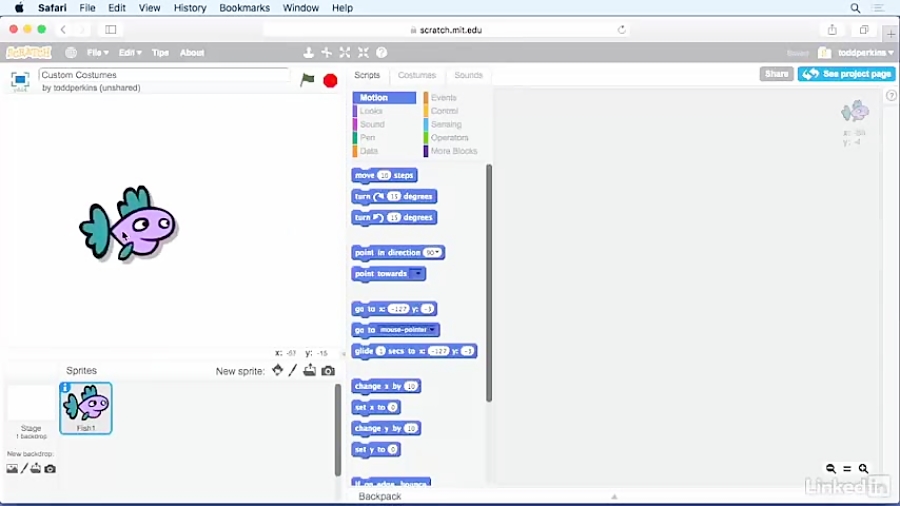Choose backdrop from library

12,469
